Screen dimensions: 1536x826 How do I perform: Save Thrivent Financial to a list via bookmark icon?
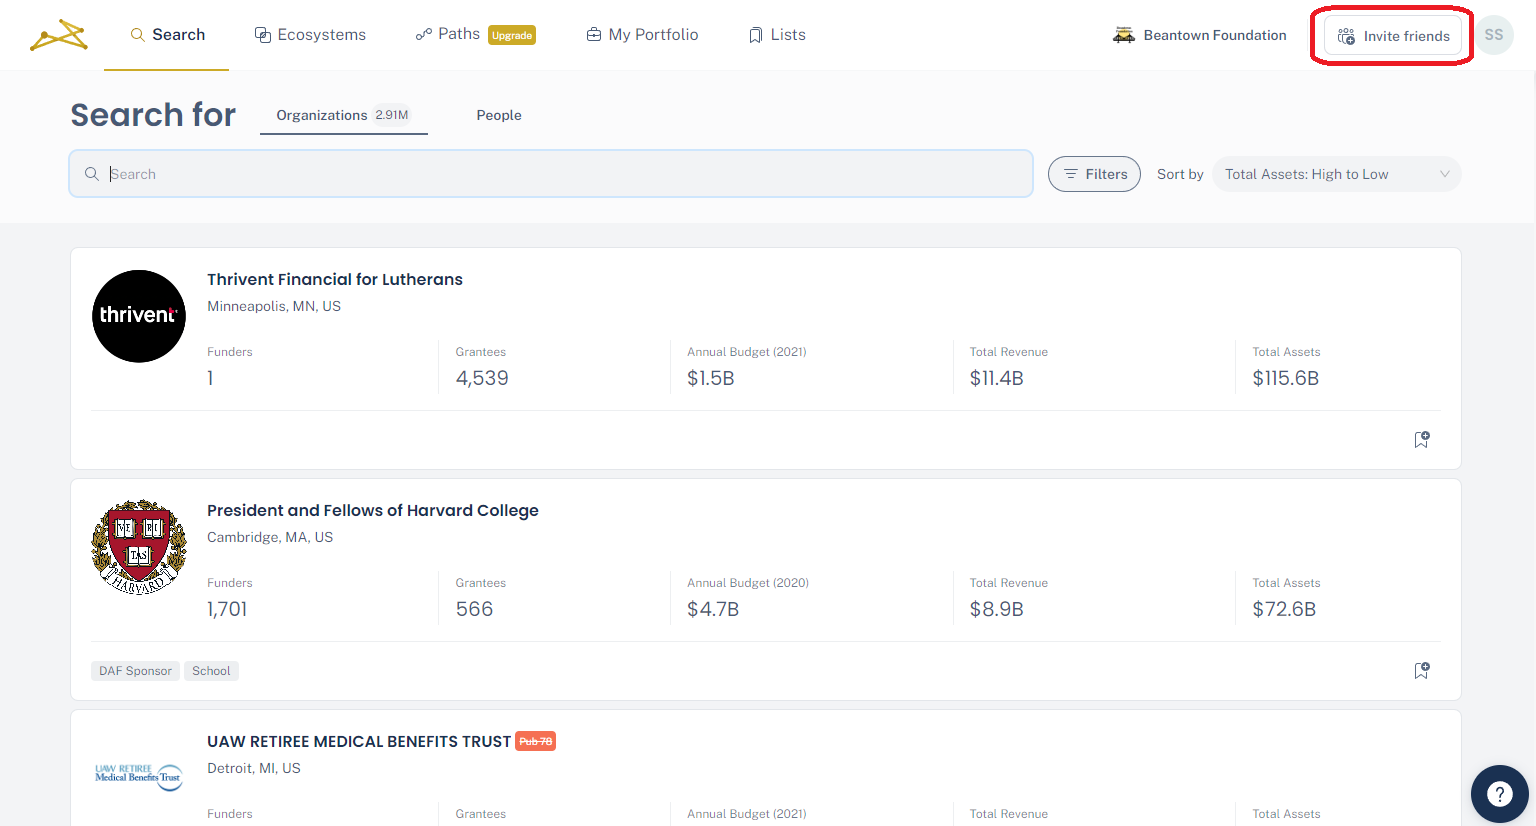[x=1421, y=439]
